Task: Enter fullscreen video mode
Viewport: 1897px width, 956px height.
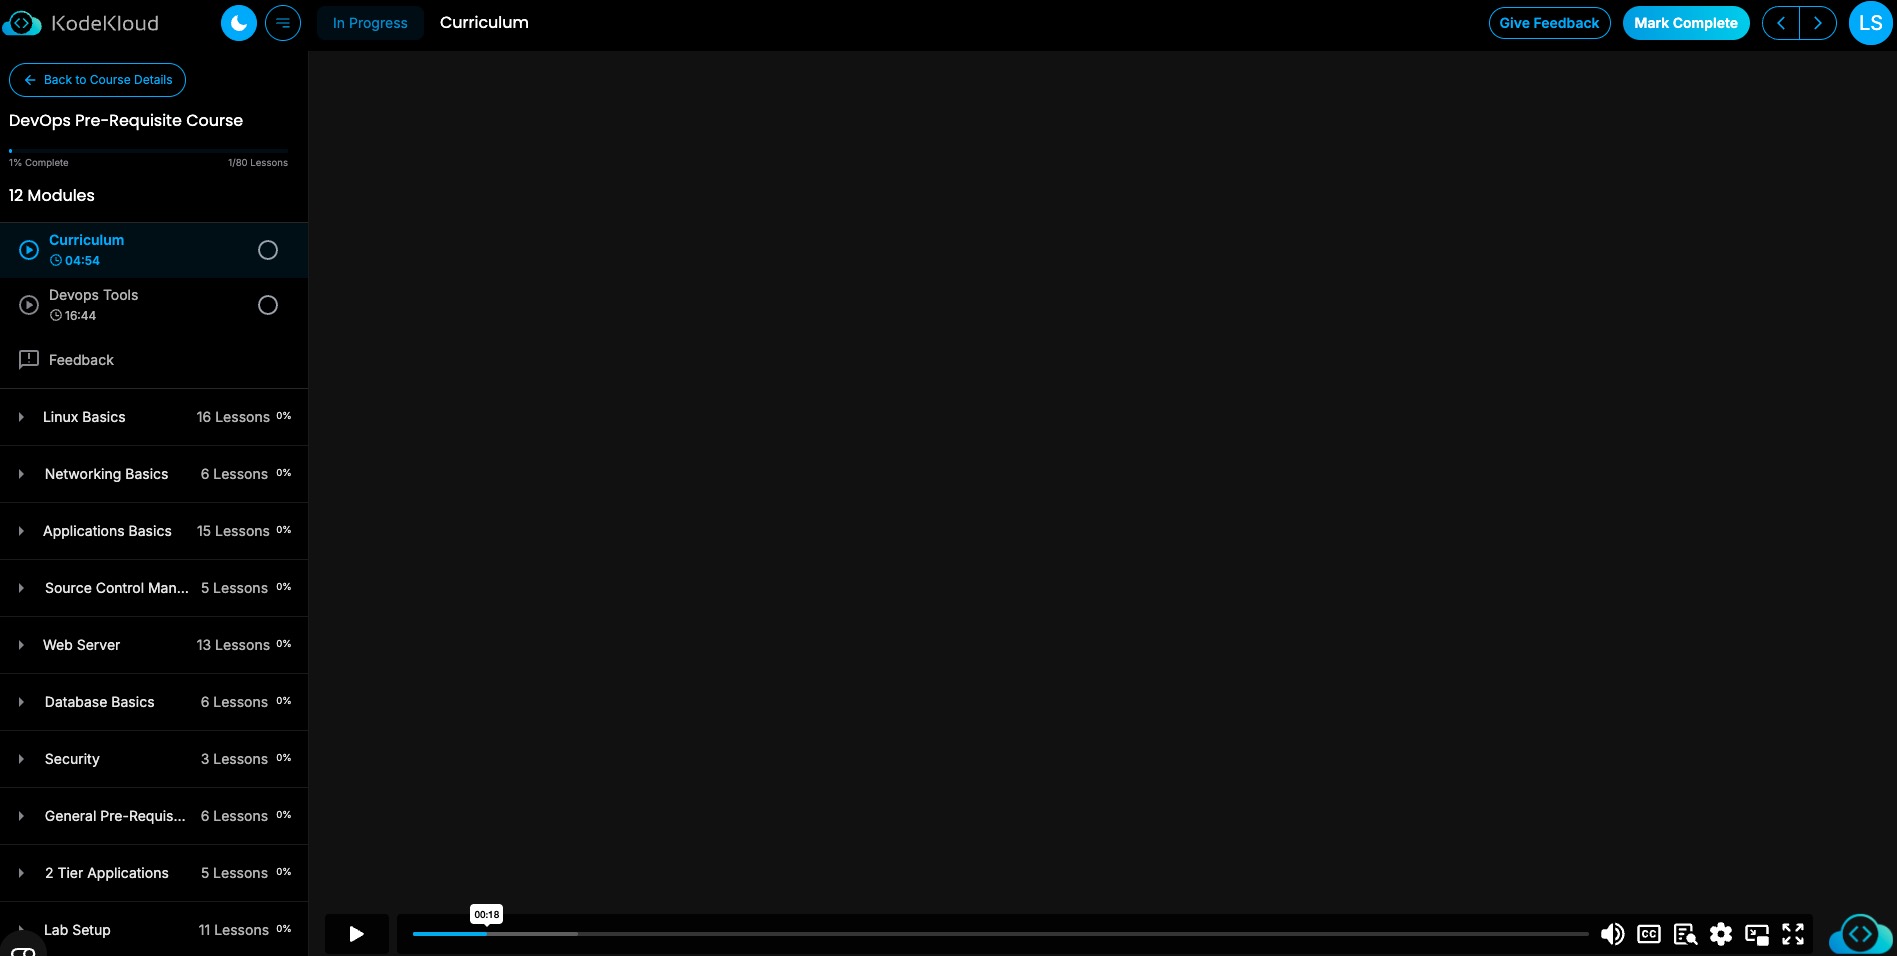Action: pyautogui.click(x=1793, y=934)
